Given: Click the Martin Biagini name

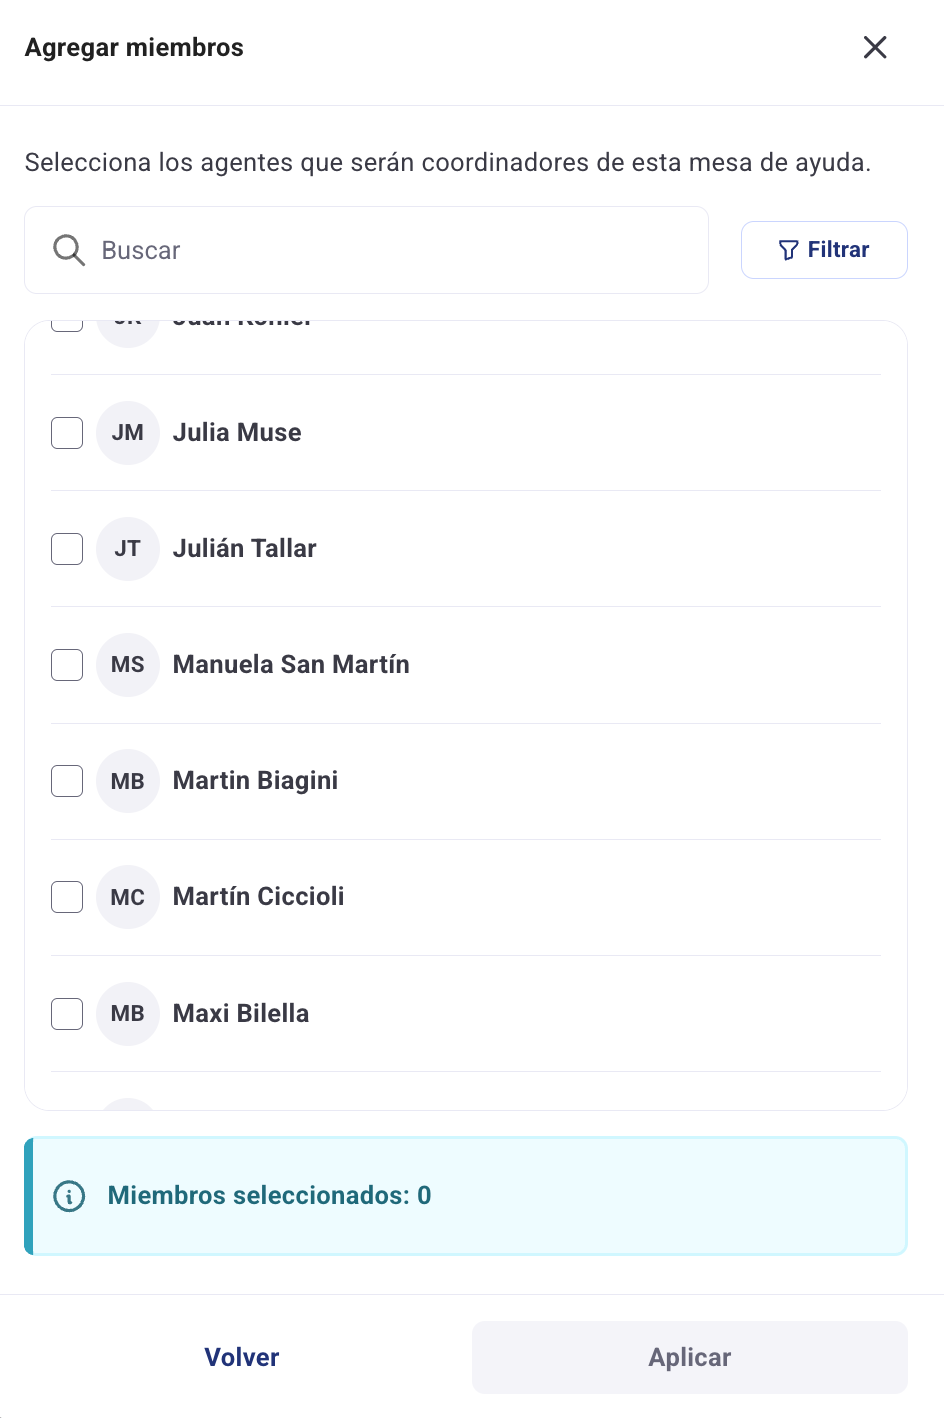Looking at the screenshot, I should click(255, 781).
